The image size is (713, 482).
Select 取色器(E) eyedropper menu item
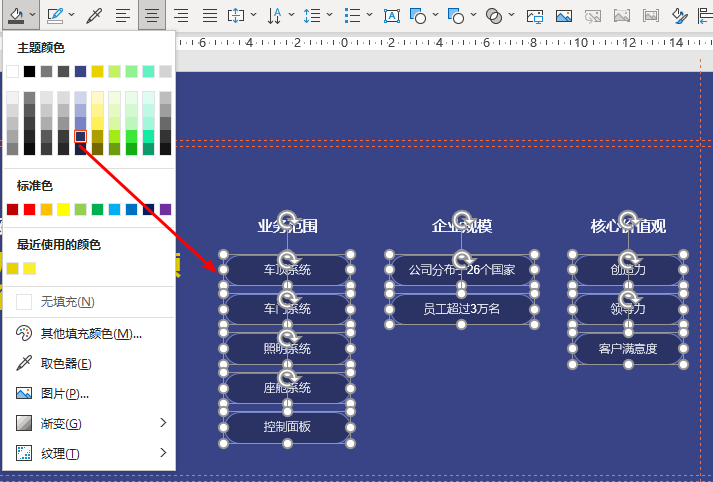[x=89, y=363]
